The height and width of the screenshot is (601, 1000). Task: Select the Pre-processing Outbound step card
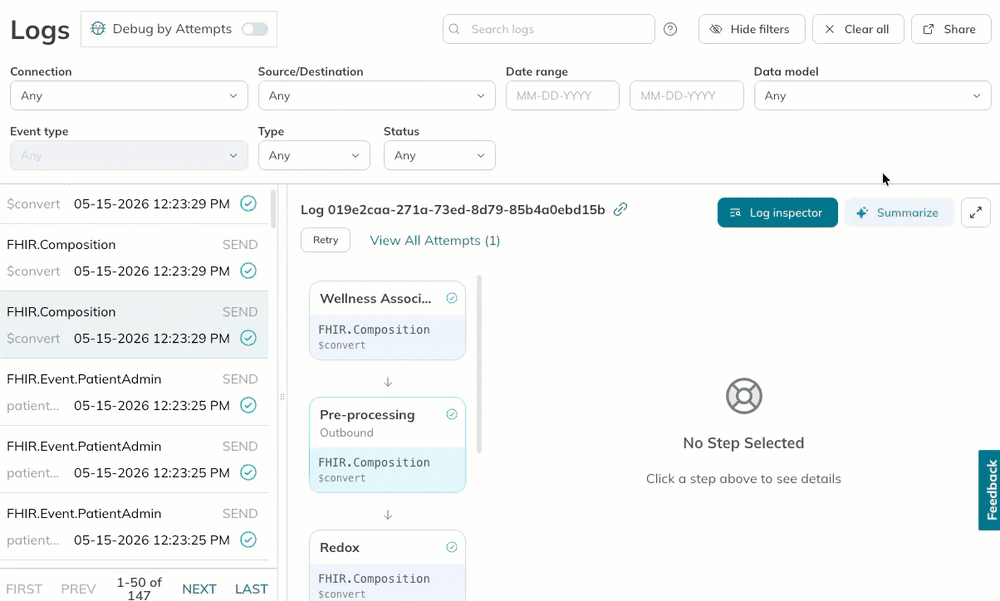click(x=387, y=445)
